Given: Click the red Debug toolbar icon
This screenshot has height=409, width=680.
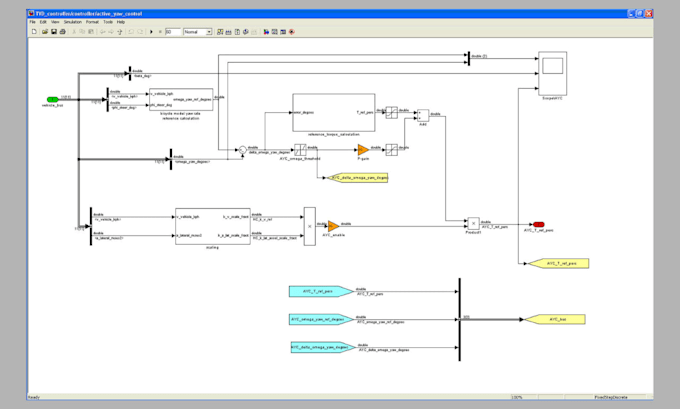Looking at the screenshot, I should (292, 32).
